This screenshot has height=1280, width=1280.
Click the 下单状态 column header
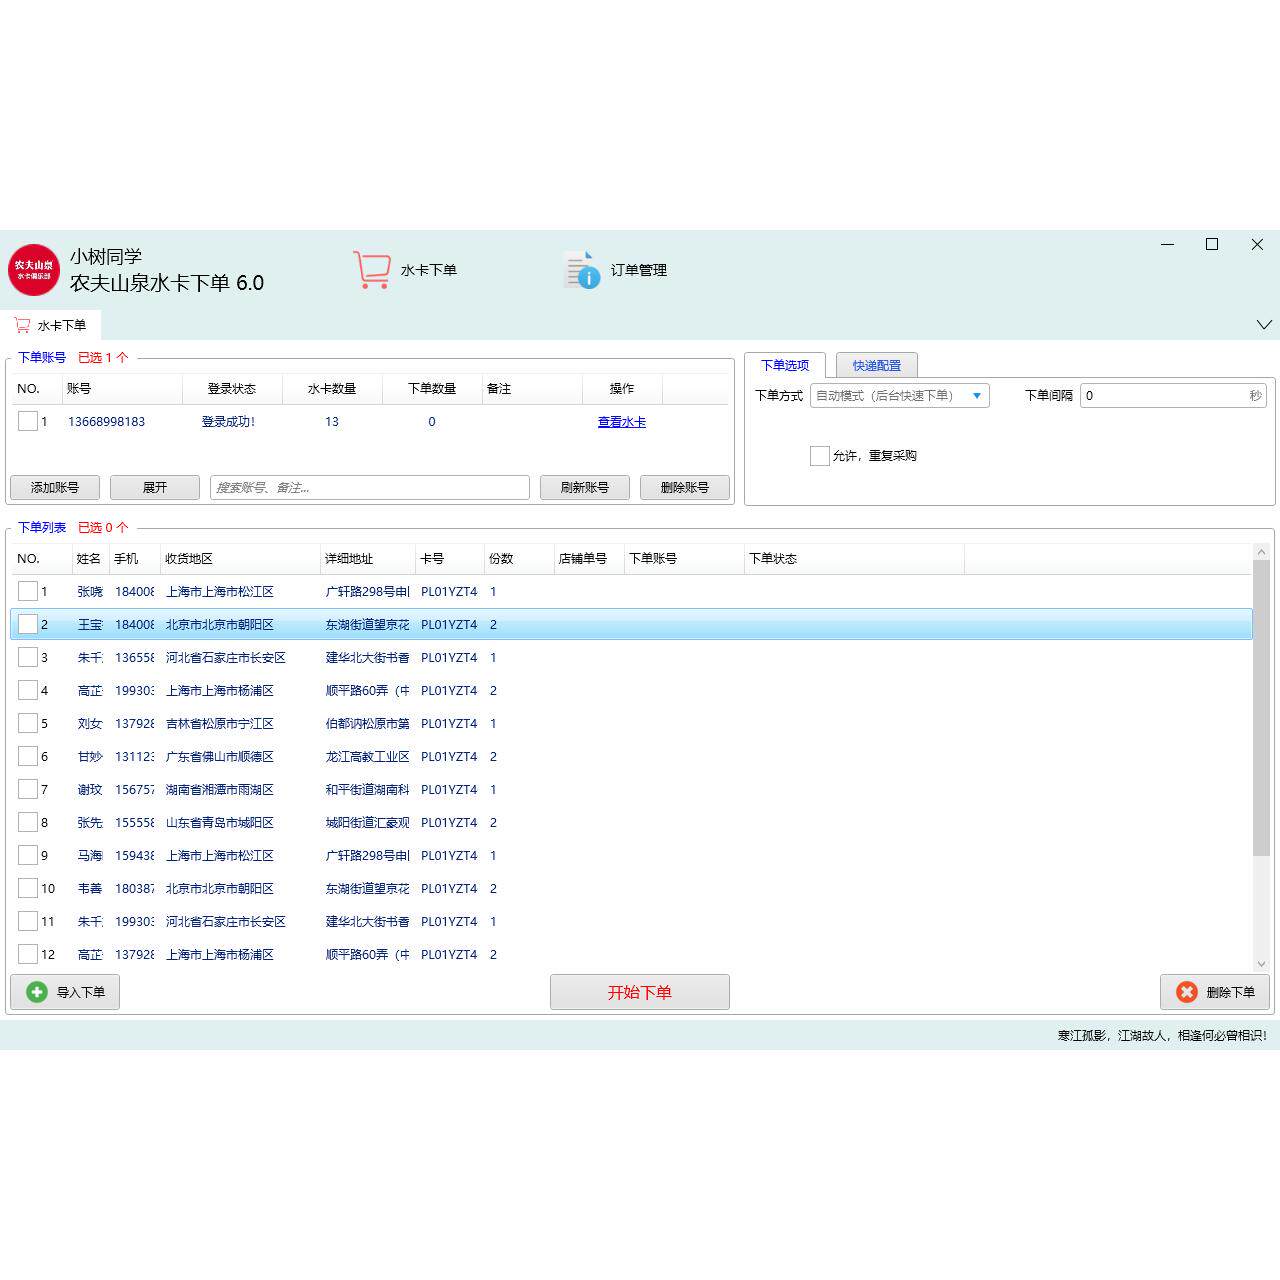click(x=854, y=559)
